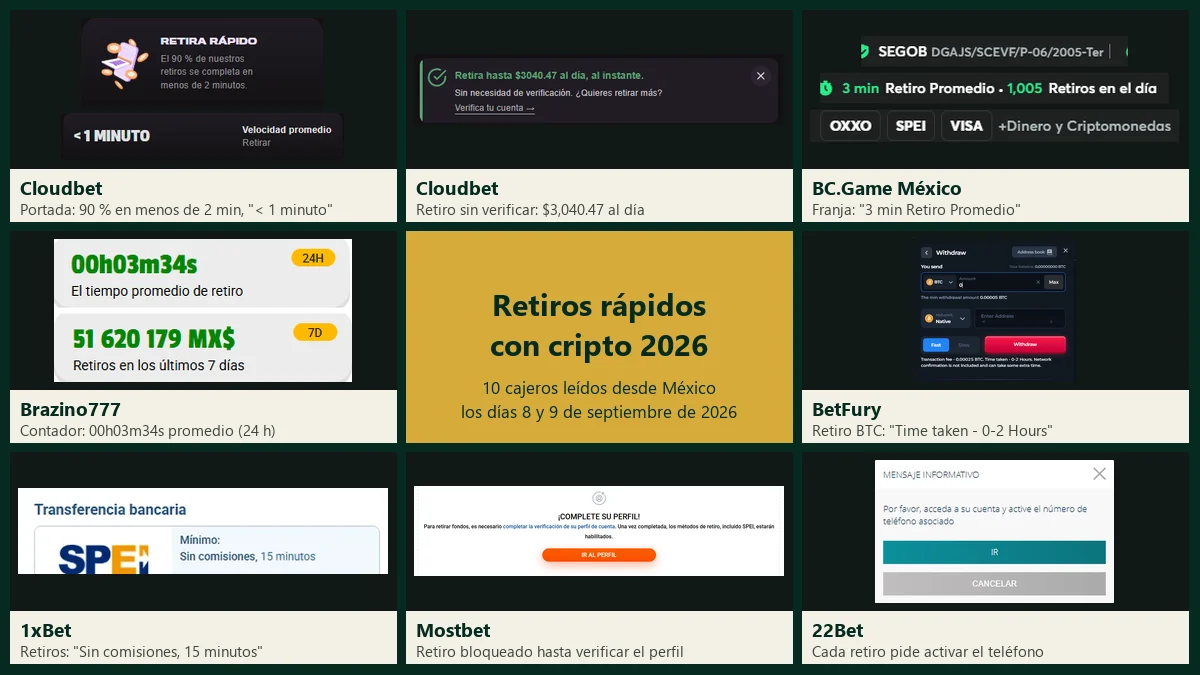Click the 'Verifica tu cuenta' link
This screenshot has height=675, width=1200.
coord(494,108)
